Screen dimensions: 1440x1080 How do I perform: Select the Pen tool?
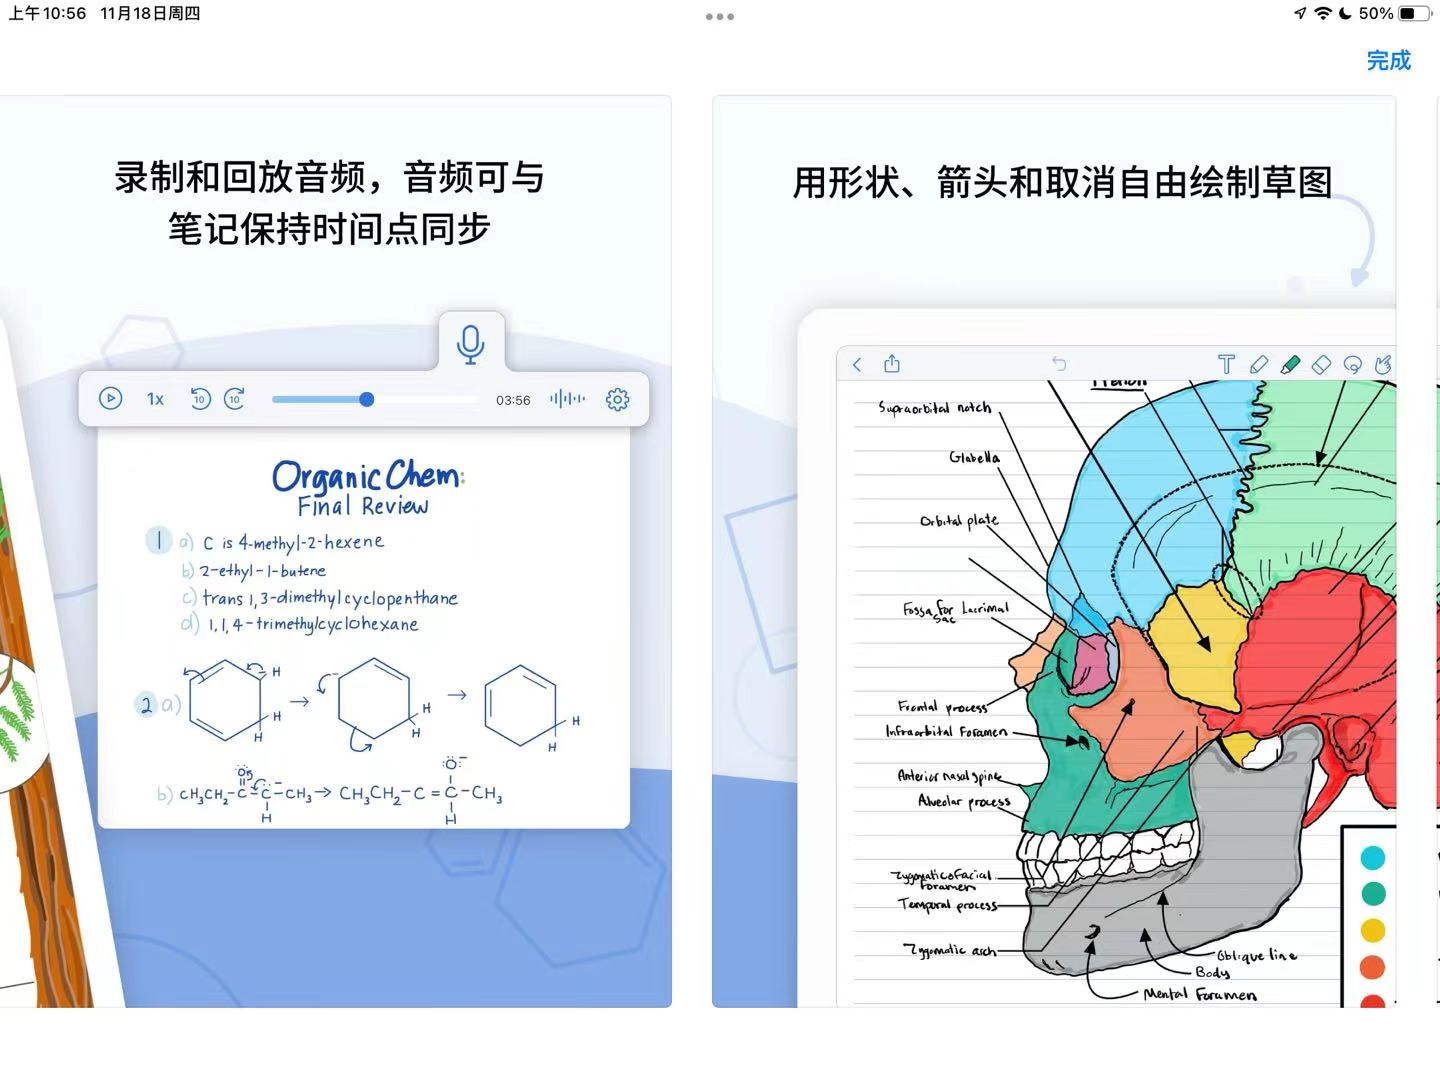1259,364
